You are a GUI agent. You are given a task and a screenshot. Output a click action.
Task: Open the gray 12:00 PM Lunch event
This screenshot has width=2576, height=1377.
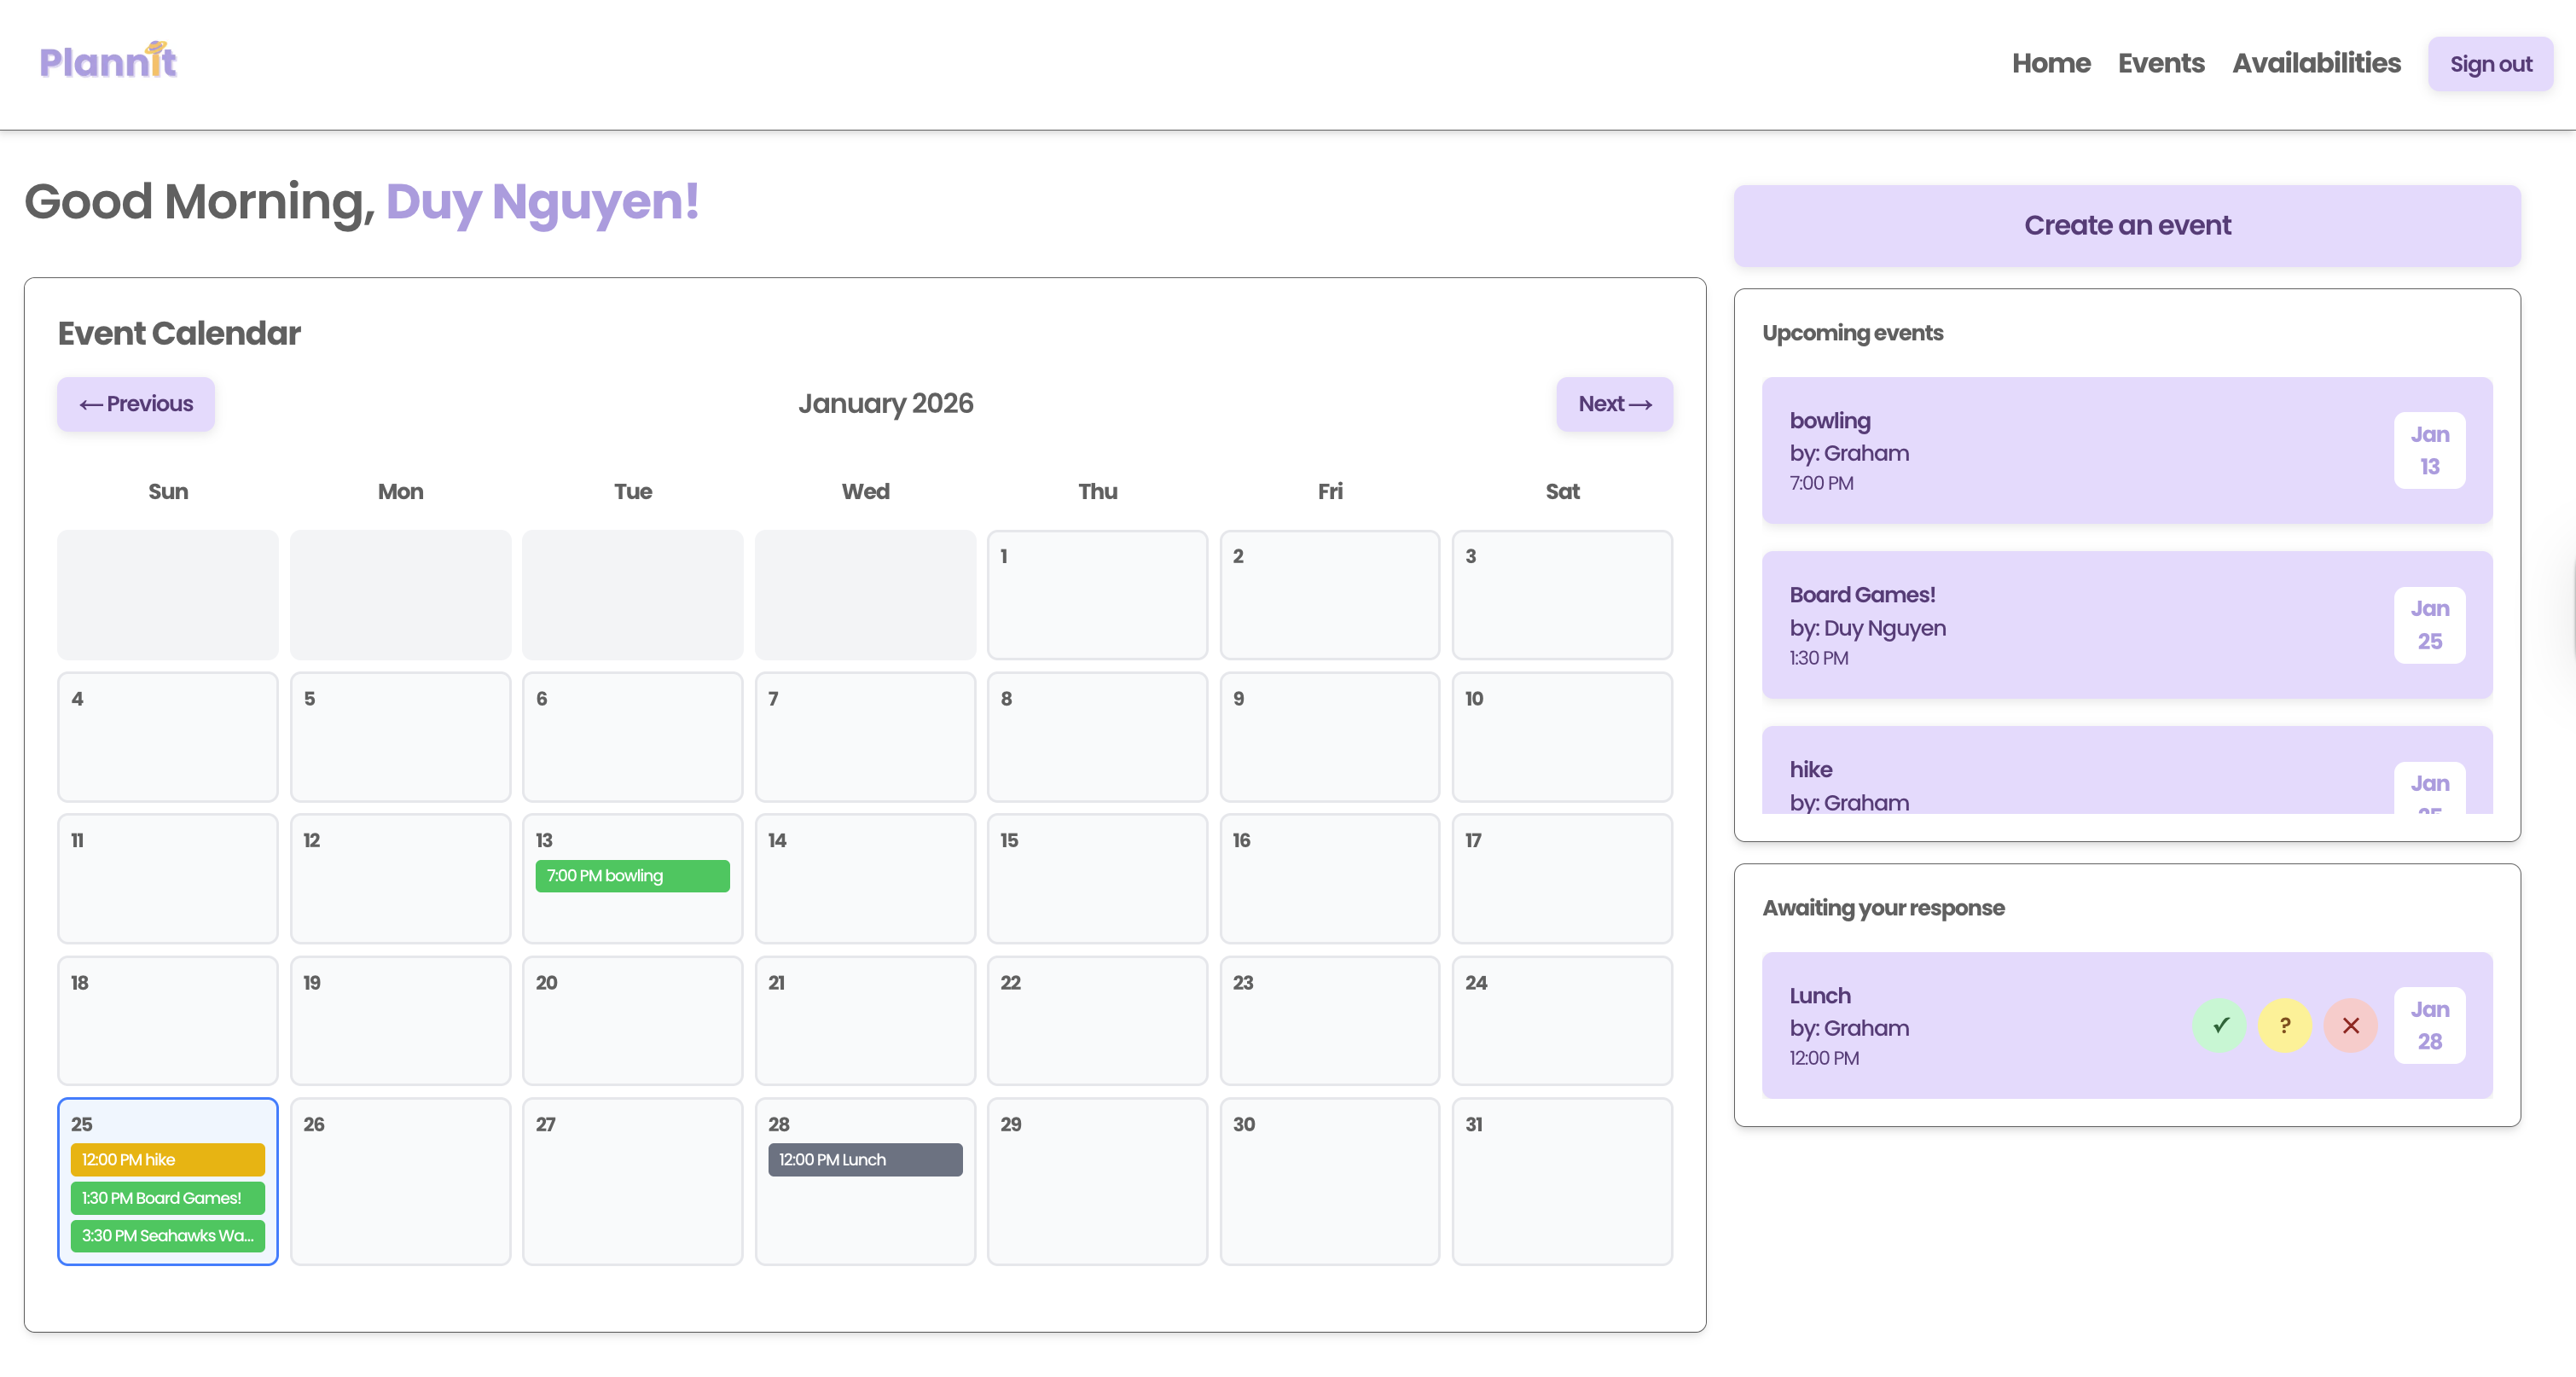[x=865, y=1160]
